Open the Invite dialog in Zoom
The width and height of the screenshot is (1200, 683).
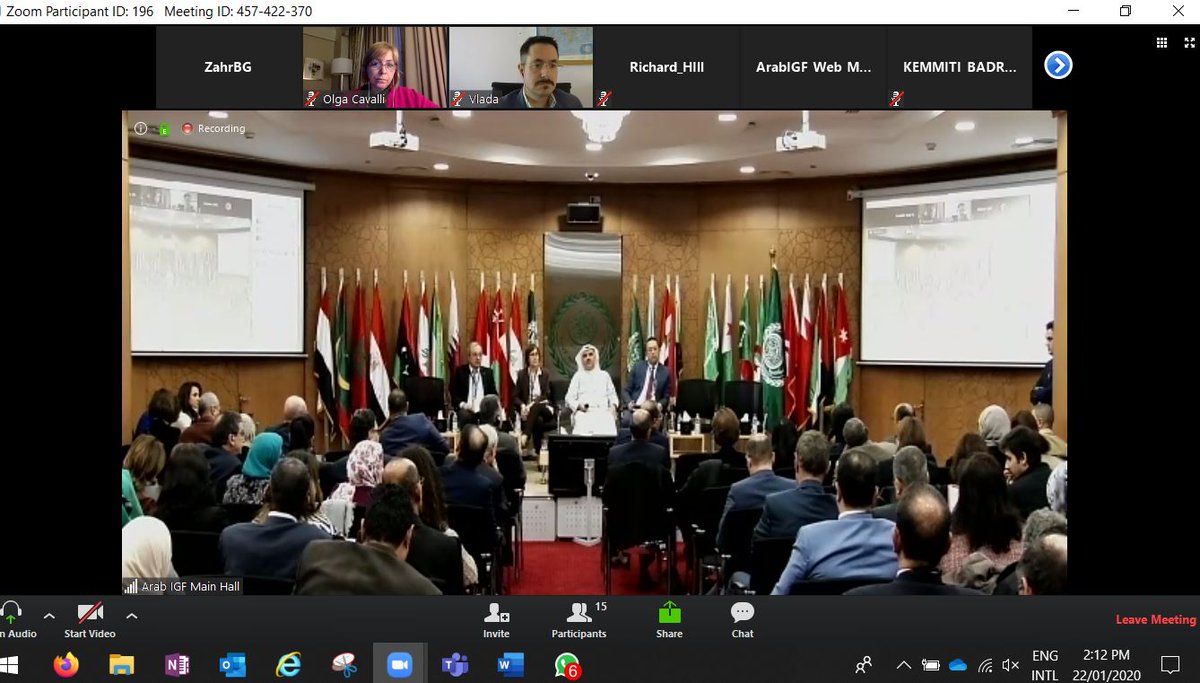pyautogui.click(x=497, y=615)
